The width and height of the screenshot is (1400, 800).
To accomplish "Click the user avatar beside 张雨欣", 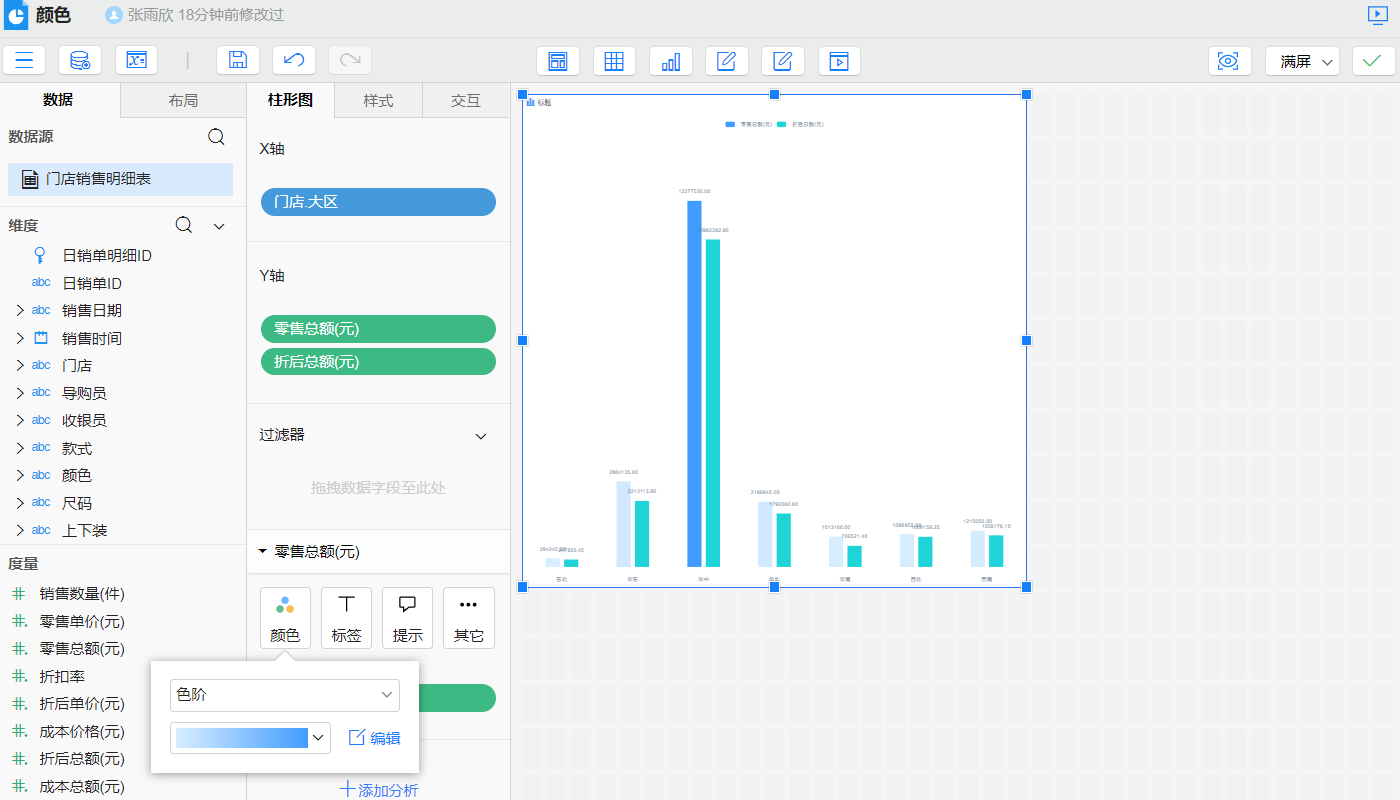I will 114,15.
